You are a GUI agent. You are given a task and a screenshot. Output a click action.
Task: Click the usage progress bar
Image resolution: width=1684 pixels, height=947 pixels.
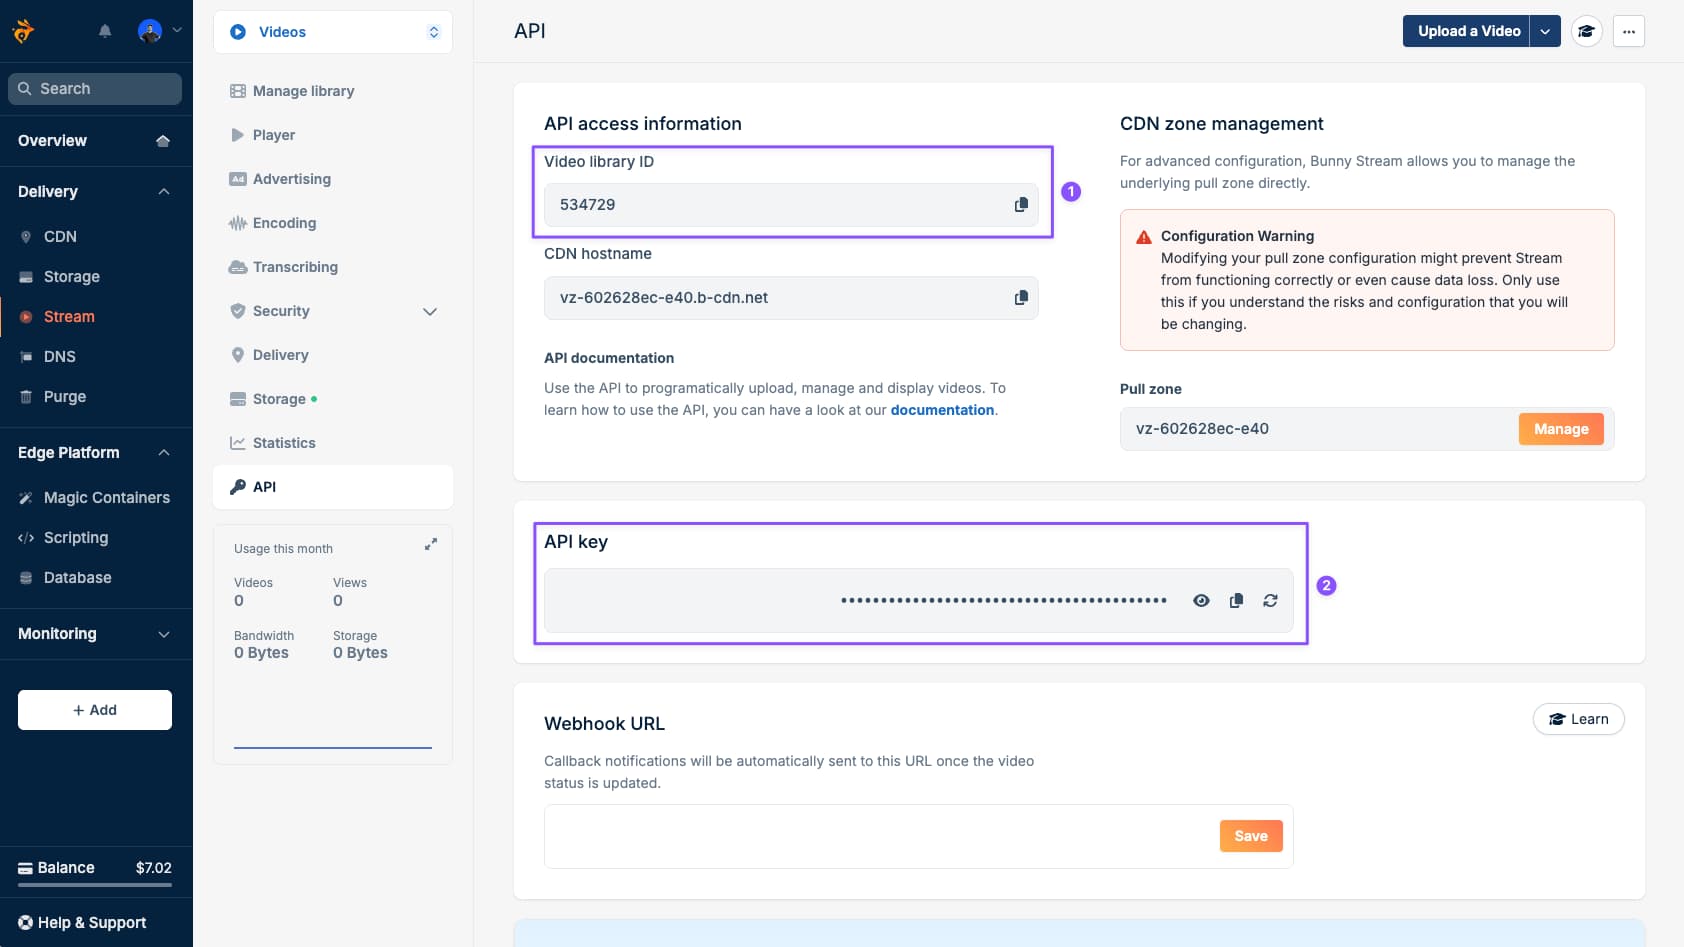pyautogui.click(x=333, y=746)
